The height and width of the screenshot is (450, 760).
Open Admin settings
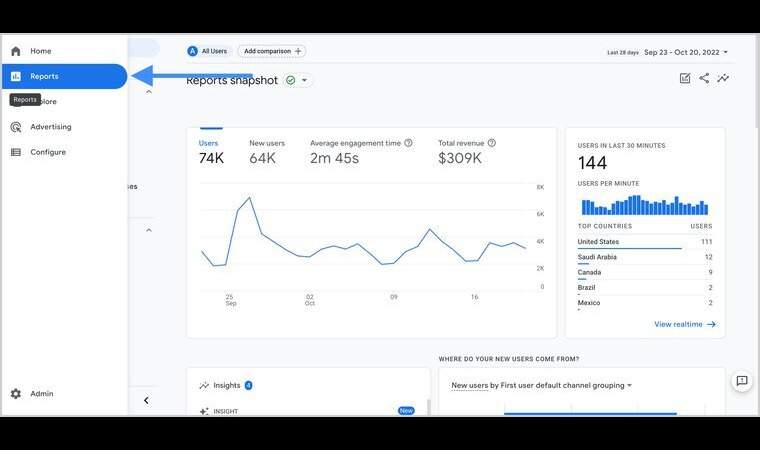[x=64, y=393]
